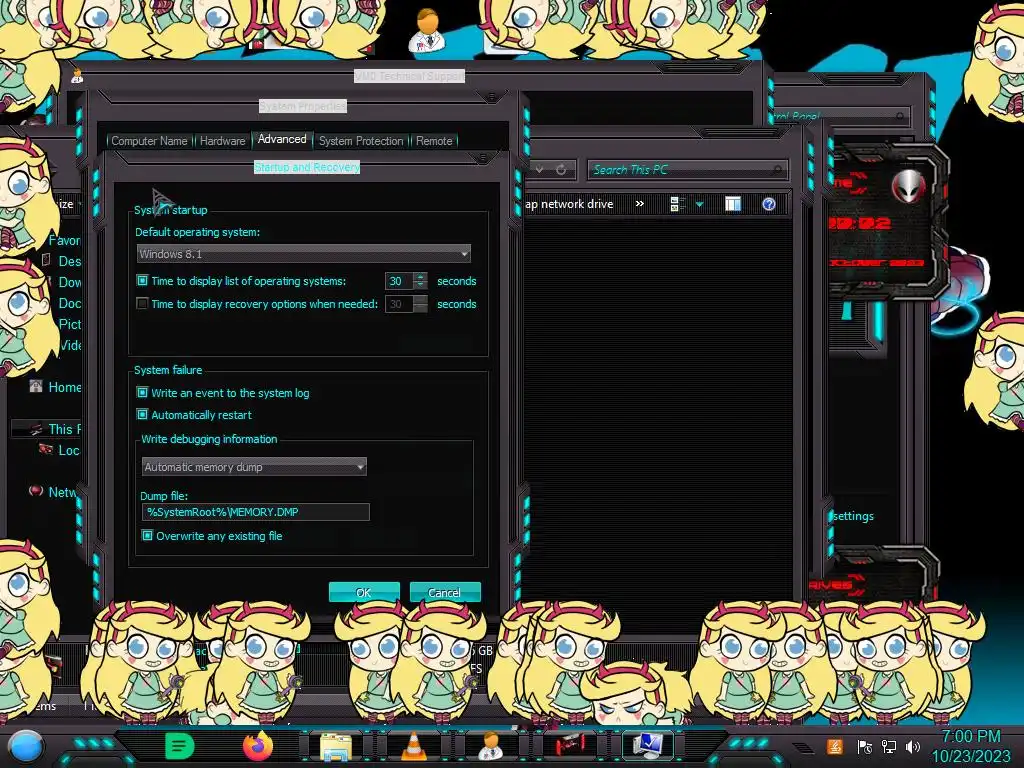This screenshot has width=1024, height=768.
Task: Open explorer Help question mark icon
Action: point(769,204)
